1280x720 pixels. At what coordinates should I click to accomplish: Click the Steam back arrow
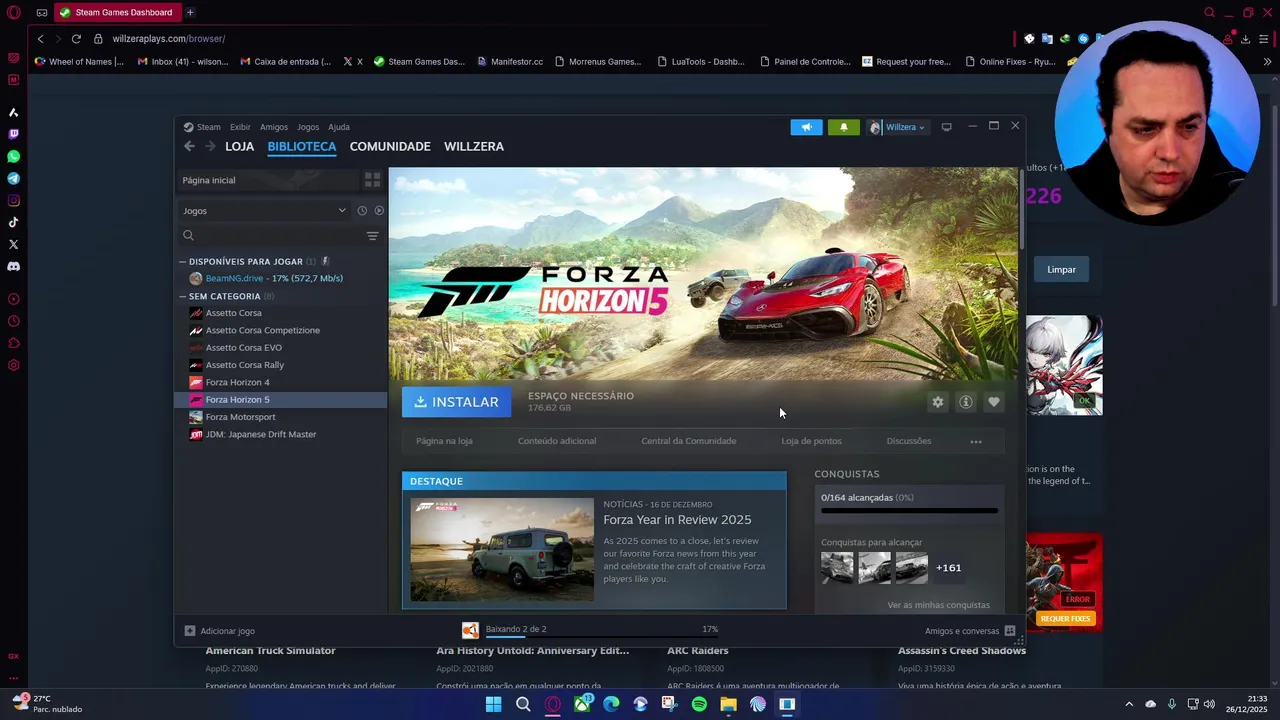coord(189,146)
